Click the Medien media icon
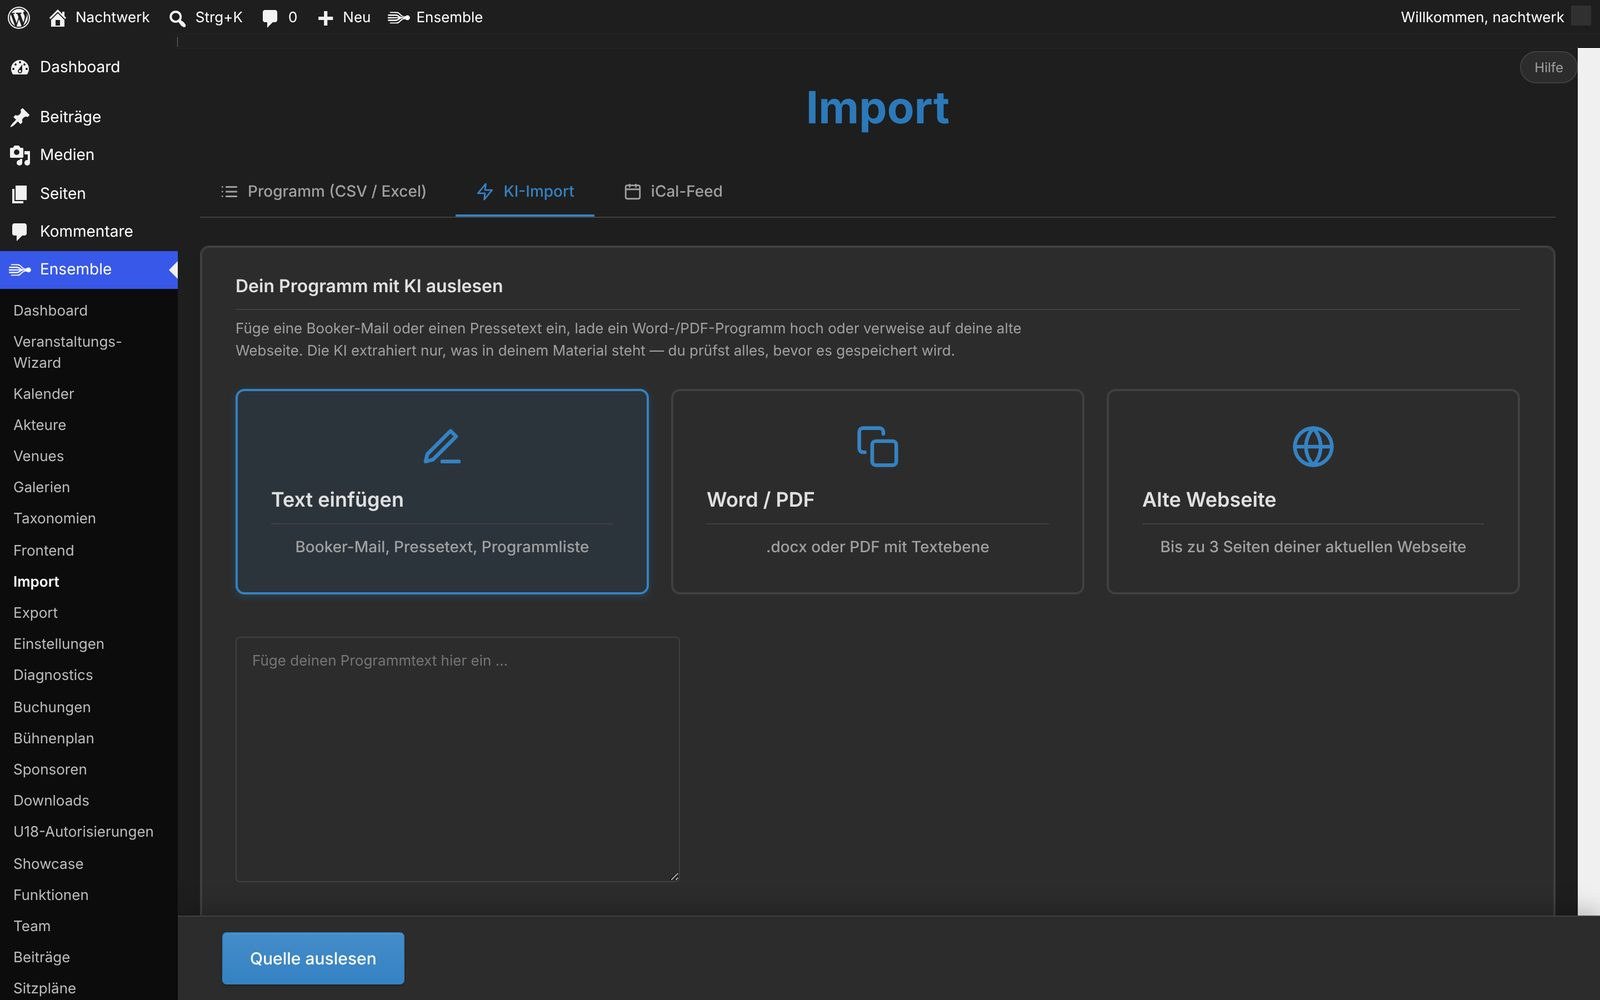Screen dimensions: 1600x1000 coord(20,155)
